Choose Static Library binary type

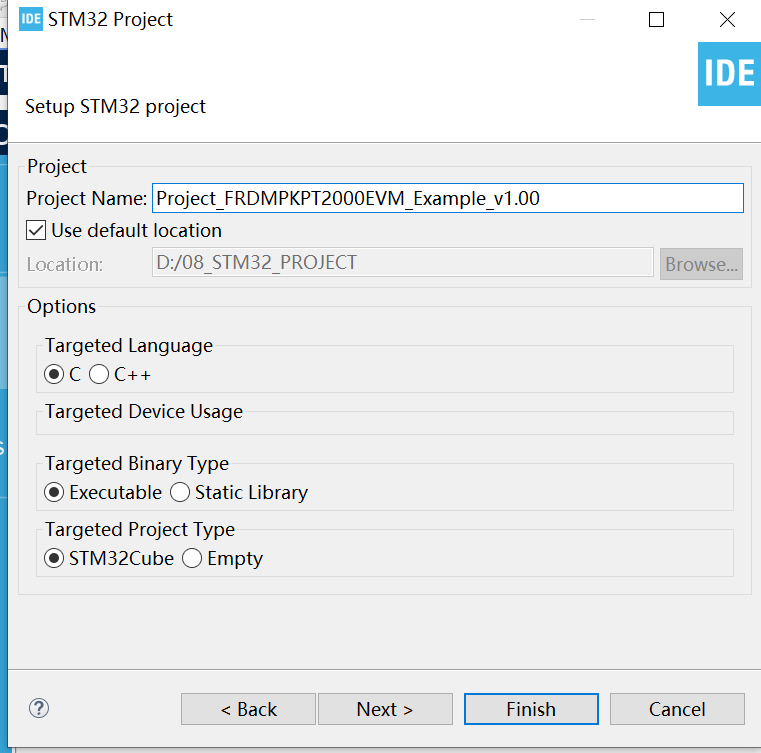pyautogui.click(x=180, y=492)
